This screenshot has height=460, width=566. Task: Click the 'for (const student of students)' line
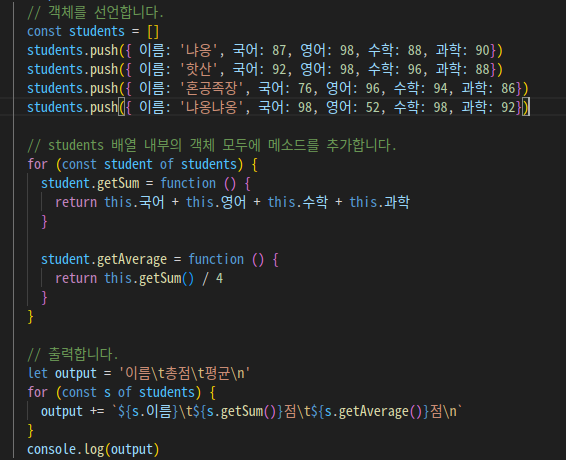coord(143,165)
